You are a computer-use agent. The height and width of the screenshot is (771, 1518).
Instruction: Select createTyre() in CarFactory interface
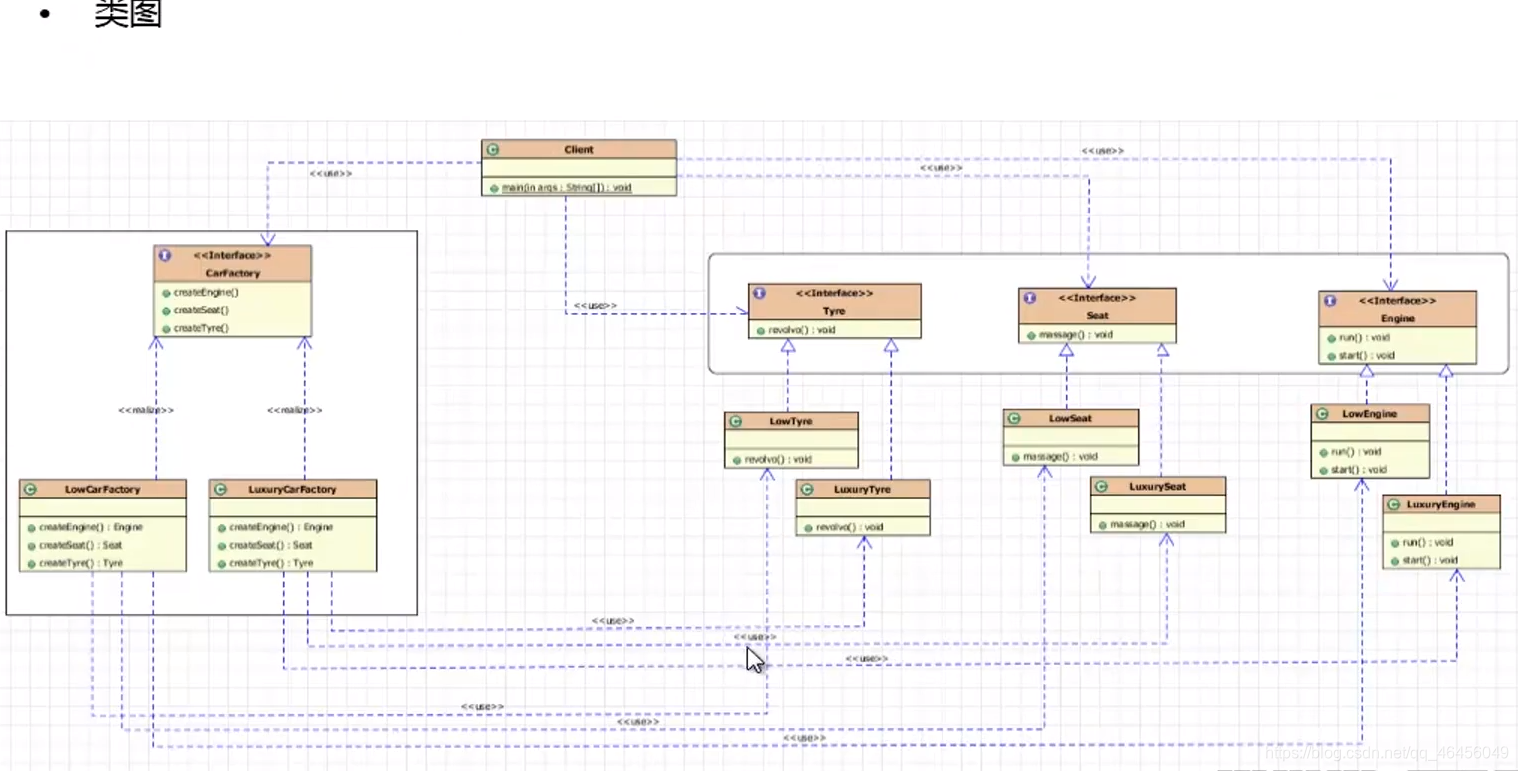[x=201, y=328]
